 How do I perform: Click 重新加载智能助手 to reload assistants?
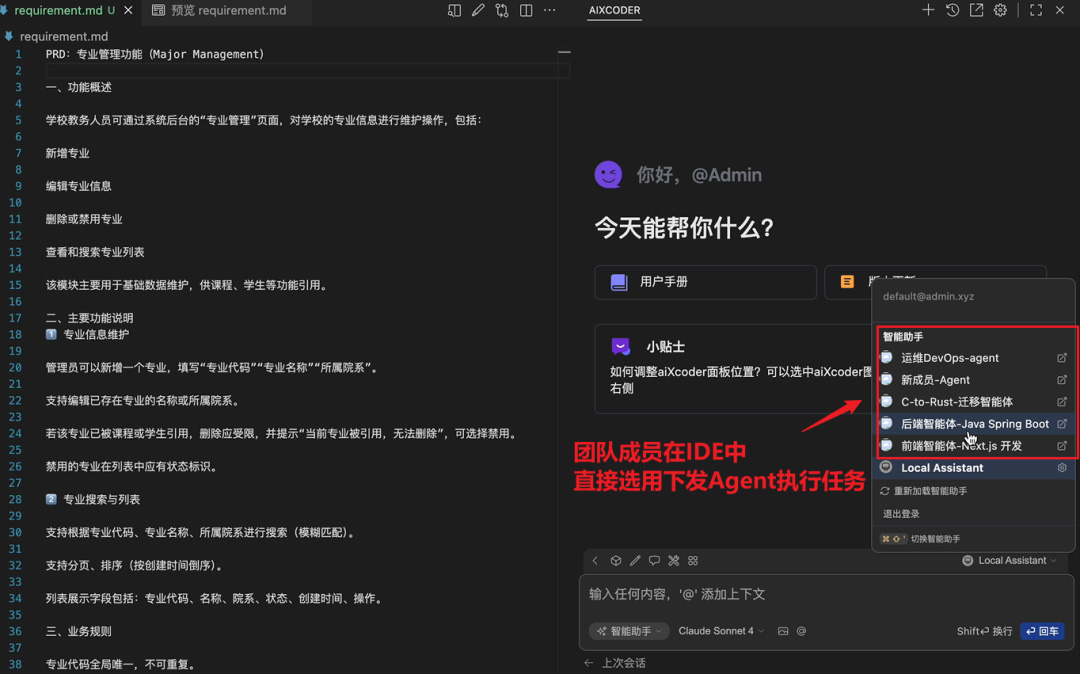929,491
